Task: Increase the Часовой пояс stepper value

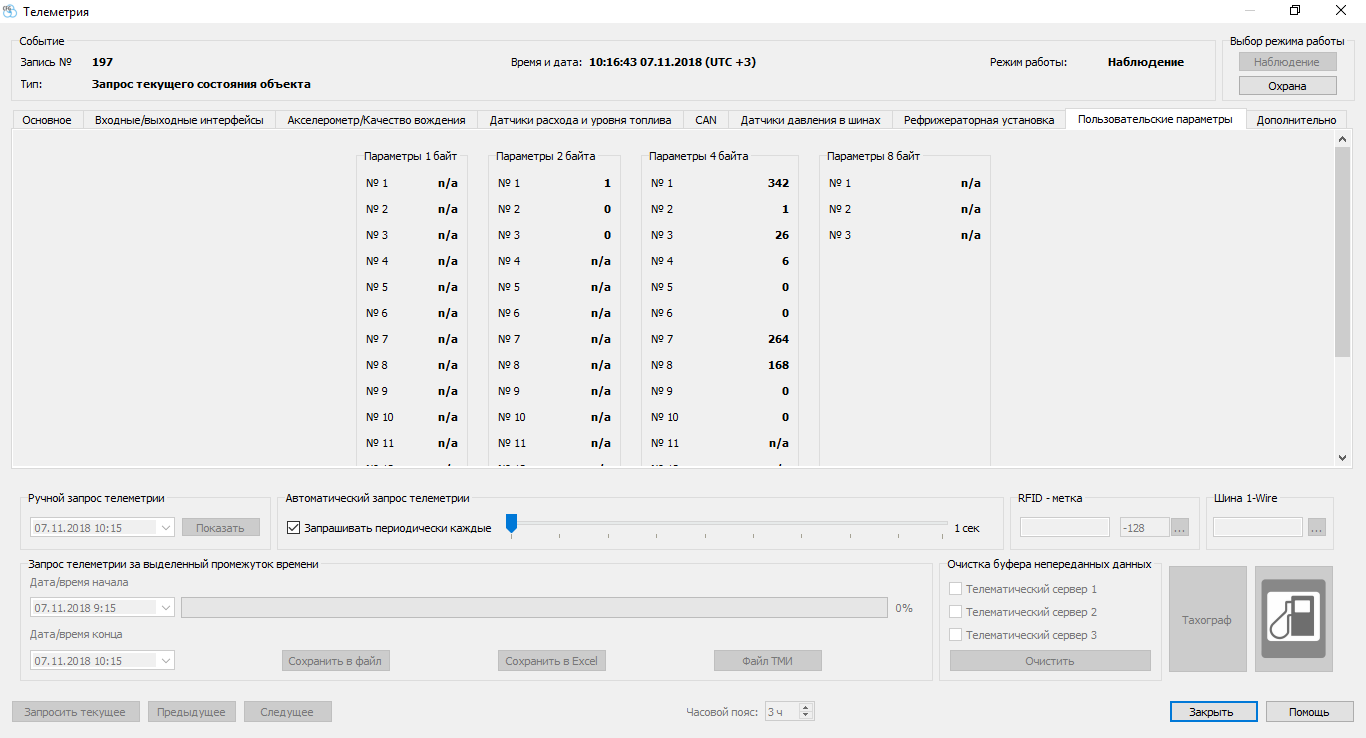Action: coord(807,707)
